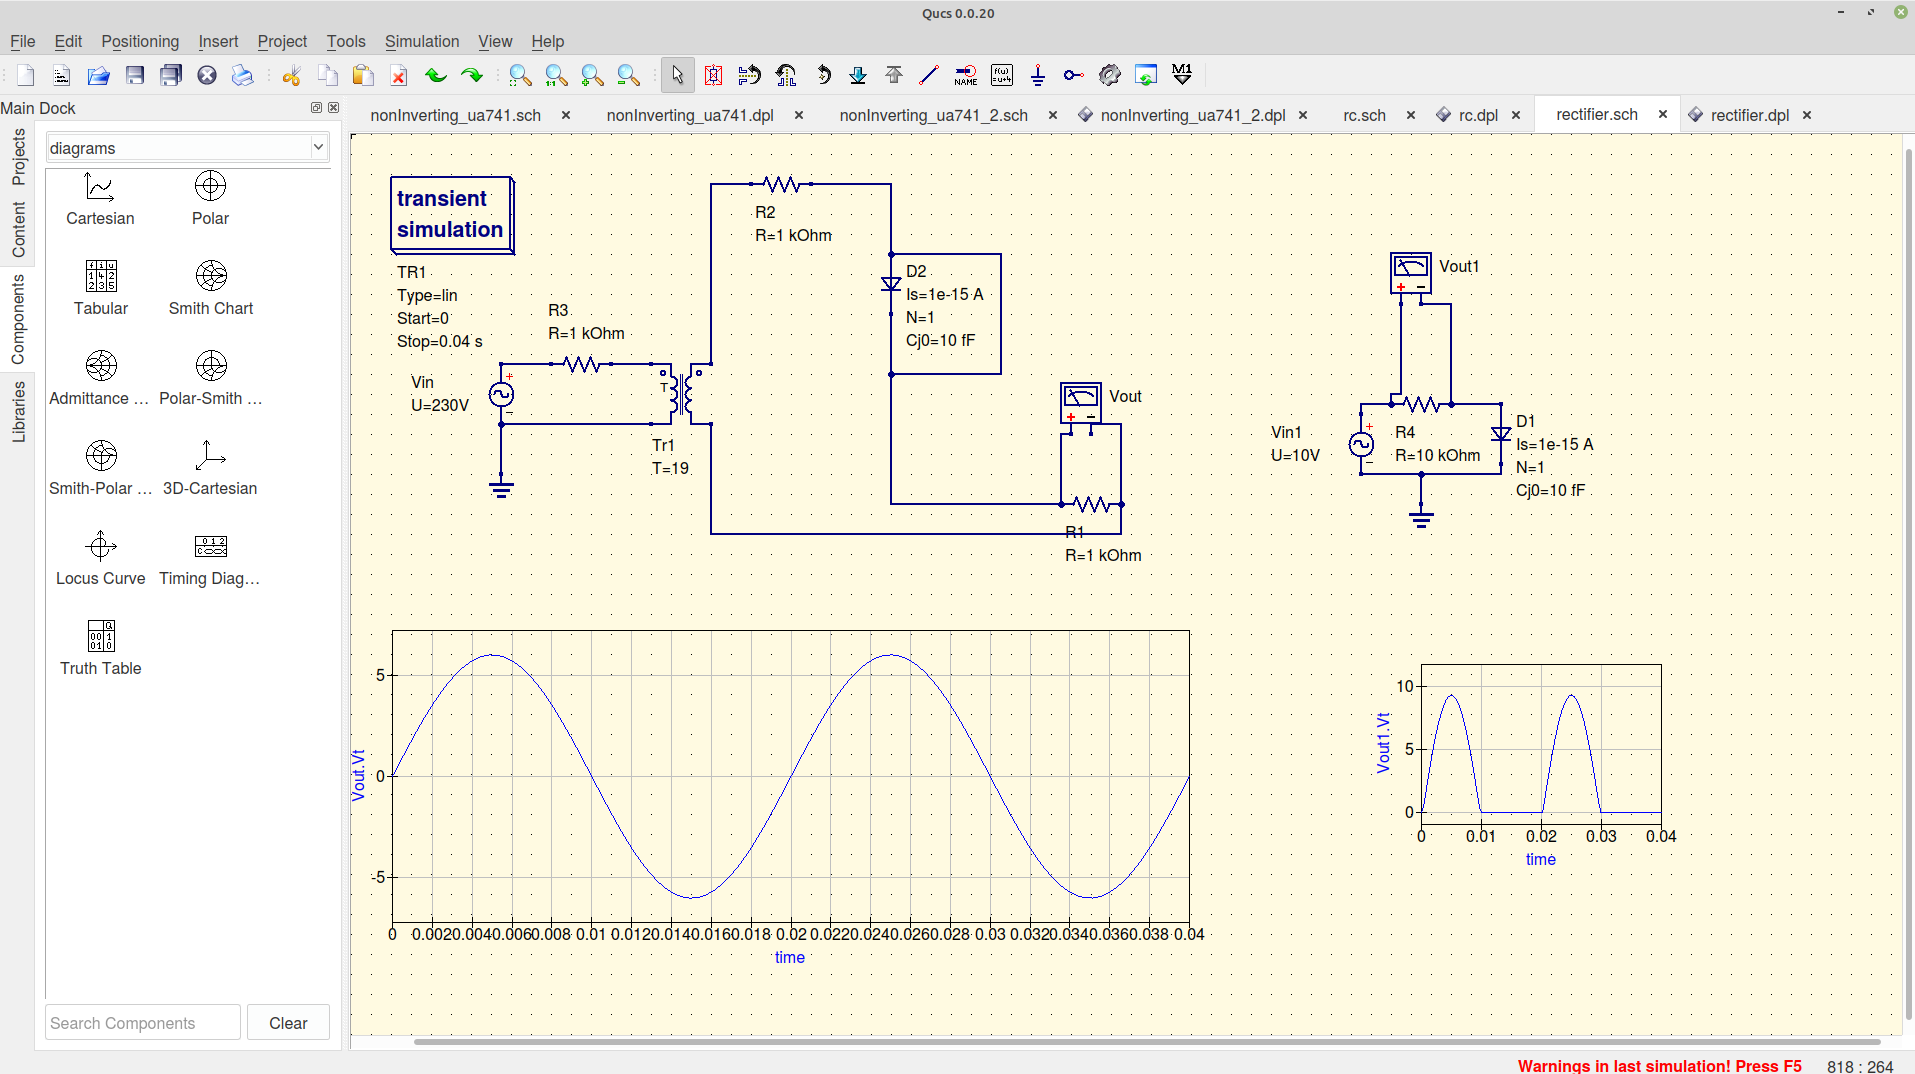Image resolution: width=1915 pixels, height=1074 pixels.
Task: View the data display page
Action: coord(1146,75)
